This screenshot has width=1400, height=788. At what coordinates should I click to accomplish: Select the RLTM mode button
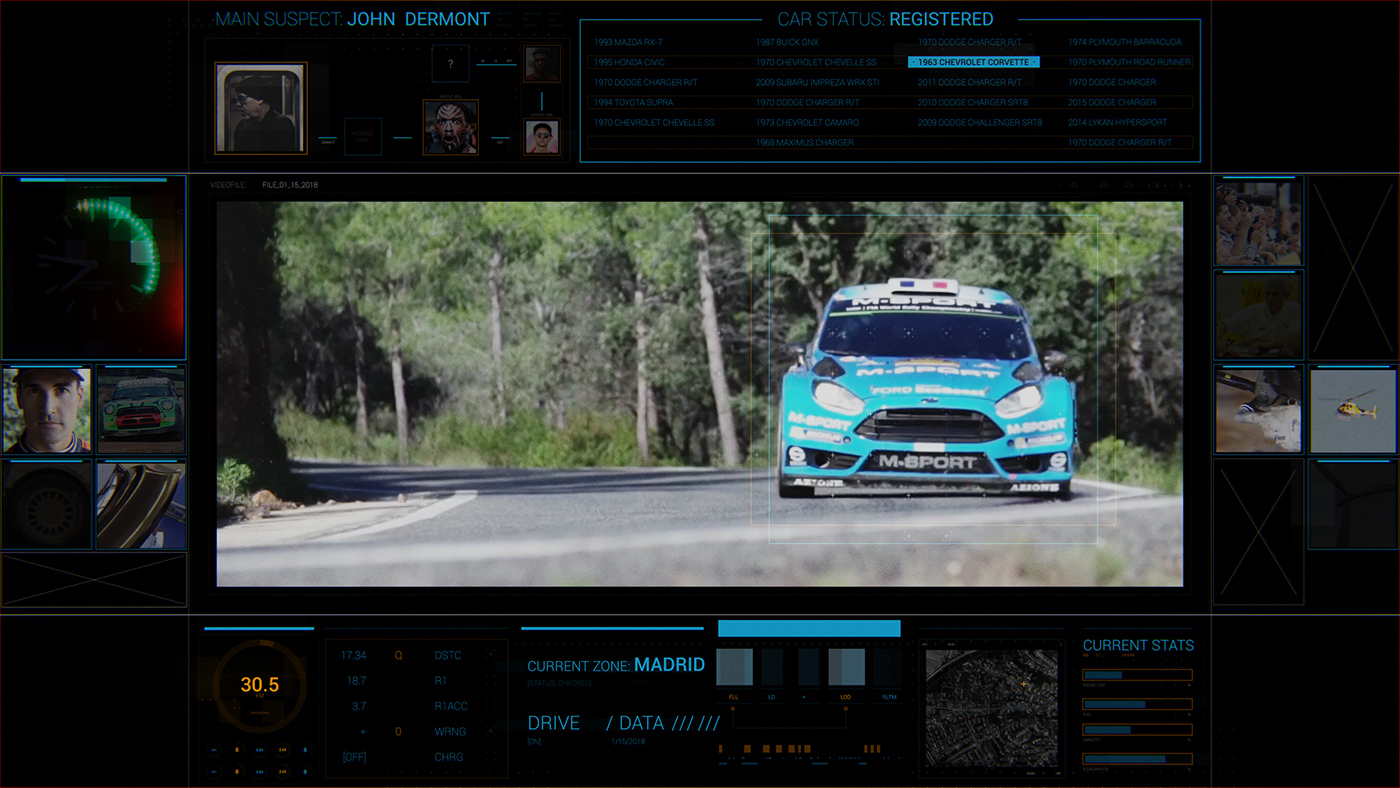pos(889,696)
